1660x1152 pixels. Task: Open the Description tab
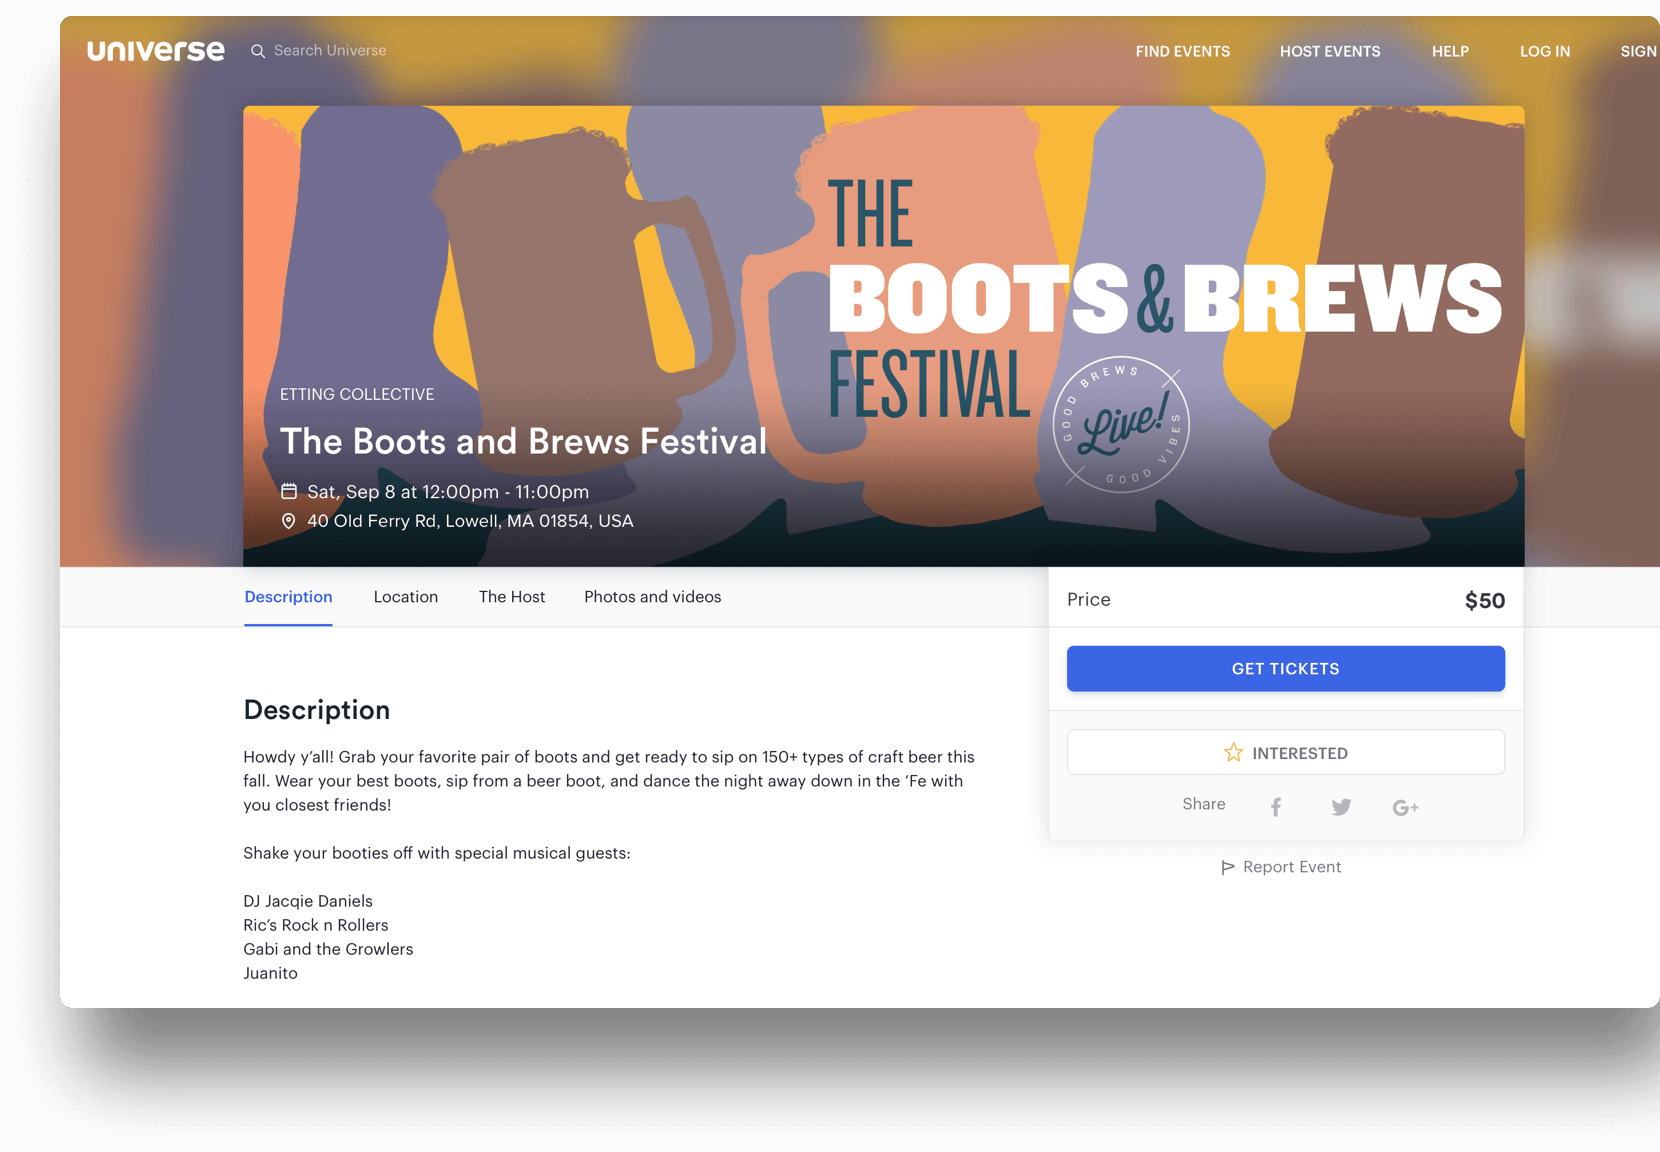(288, 597)
